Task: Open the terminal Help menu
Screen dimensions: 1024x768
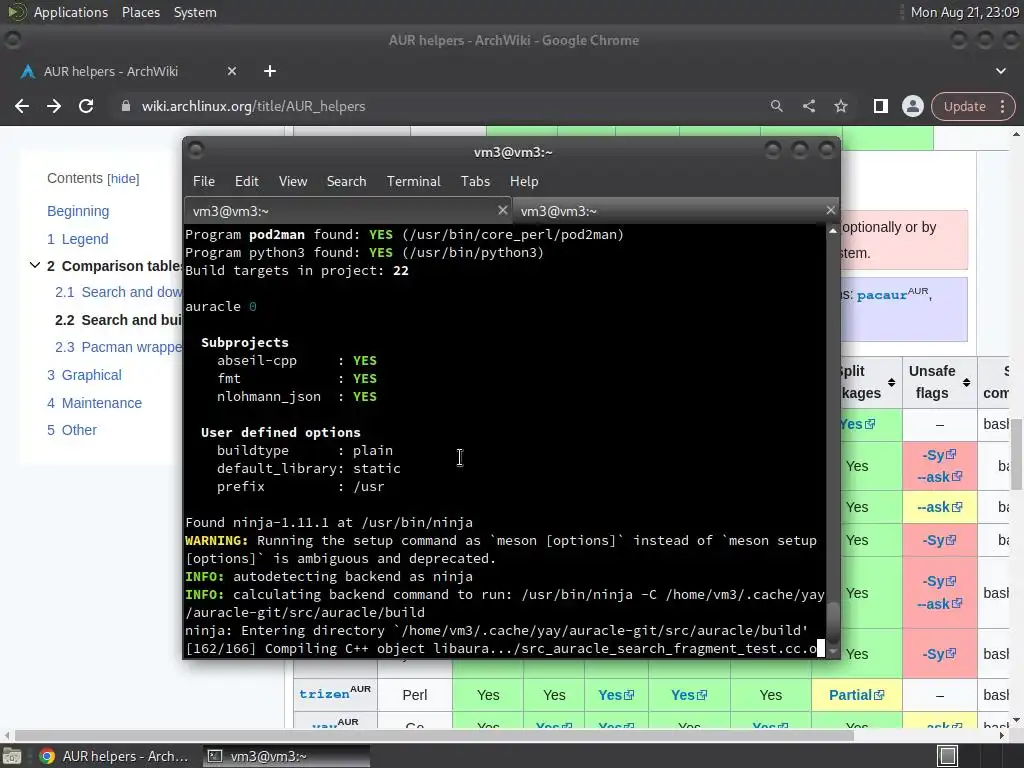Action: (524, 182)
